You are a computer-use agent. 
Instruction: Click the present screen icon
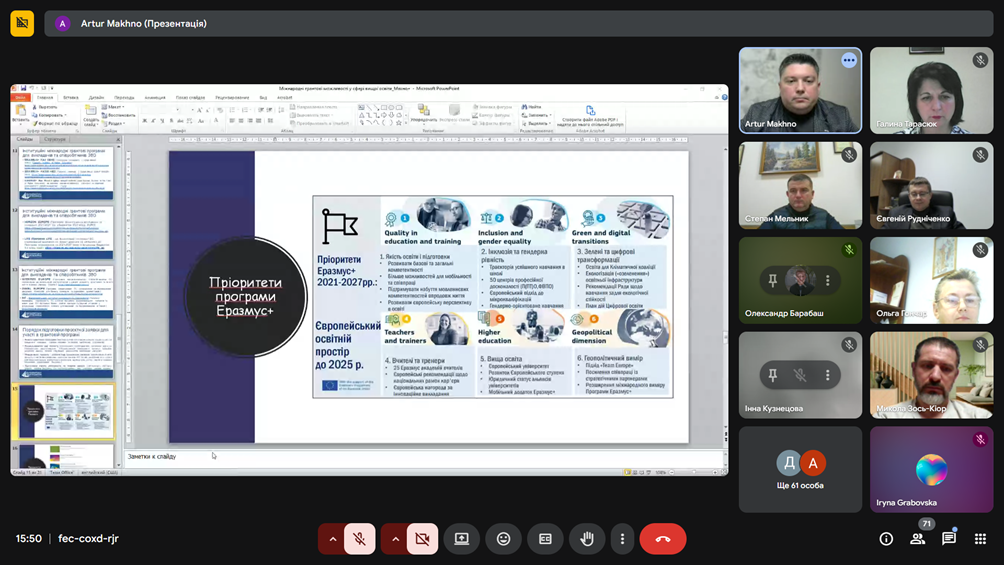pos(462,539)
